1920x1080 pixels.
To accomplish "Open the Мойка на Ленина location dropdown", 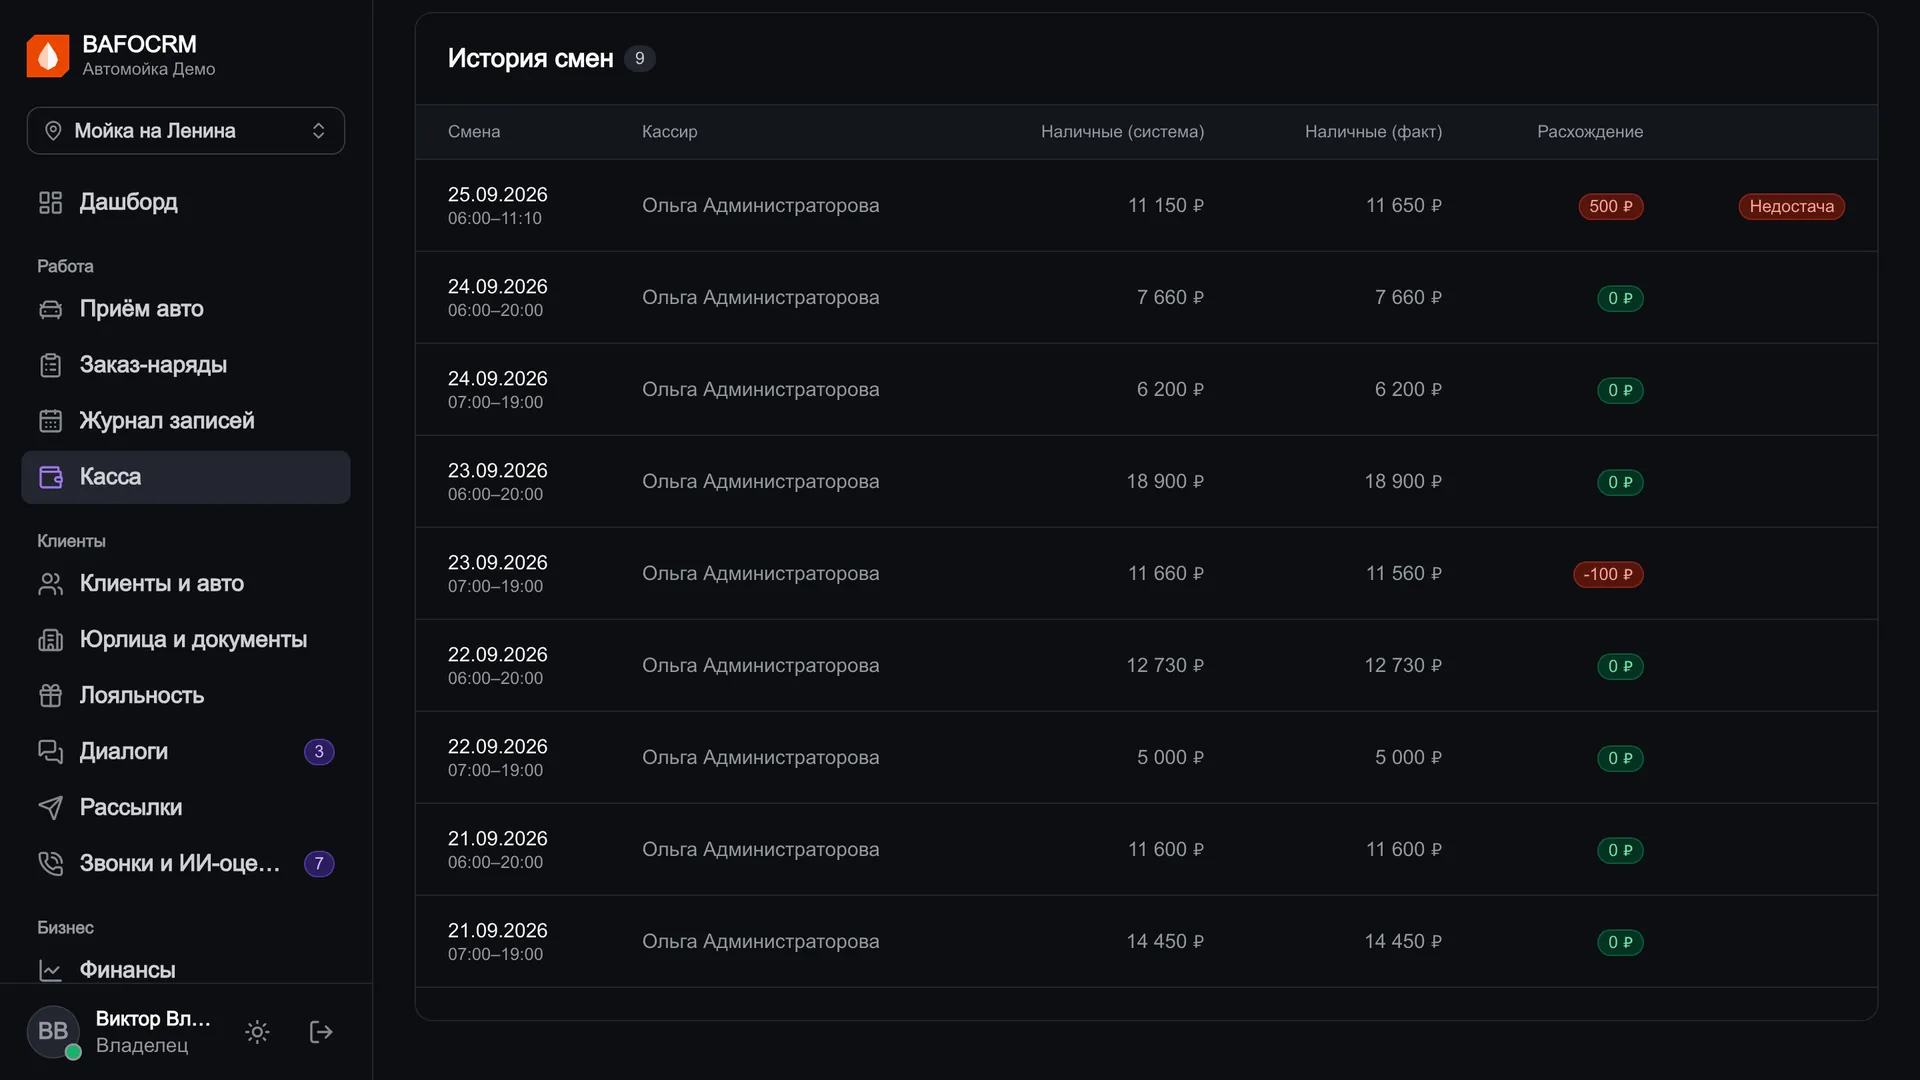I will click(x=186, y=131).
